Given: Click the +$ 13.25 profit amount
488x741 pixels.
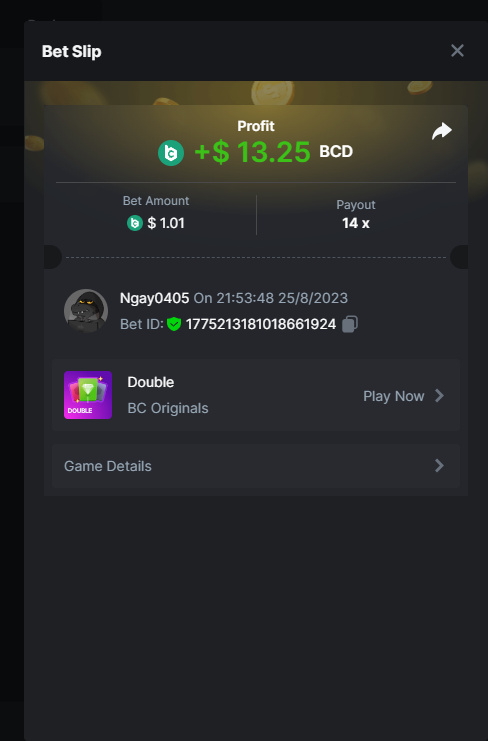Looking at the screenshot, I should 252,152.
